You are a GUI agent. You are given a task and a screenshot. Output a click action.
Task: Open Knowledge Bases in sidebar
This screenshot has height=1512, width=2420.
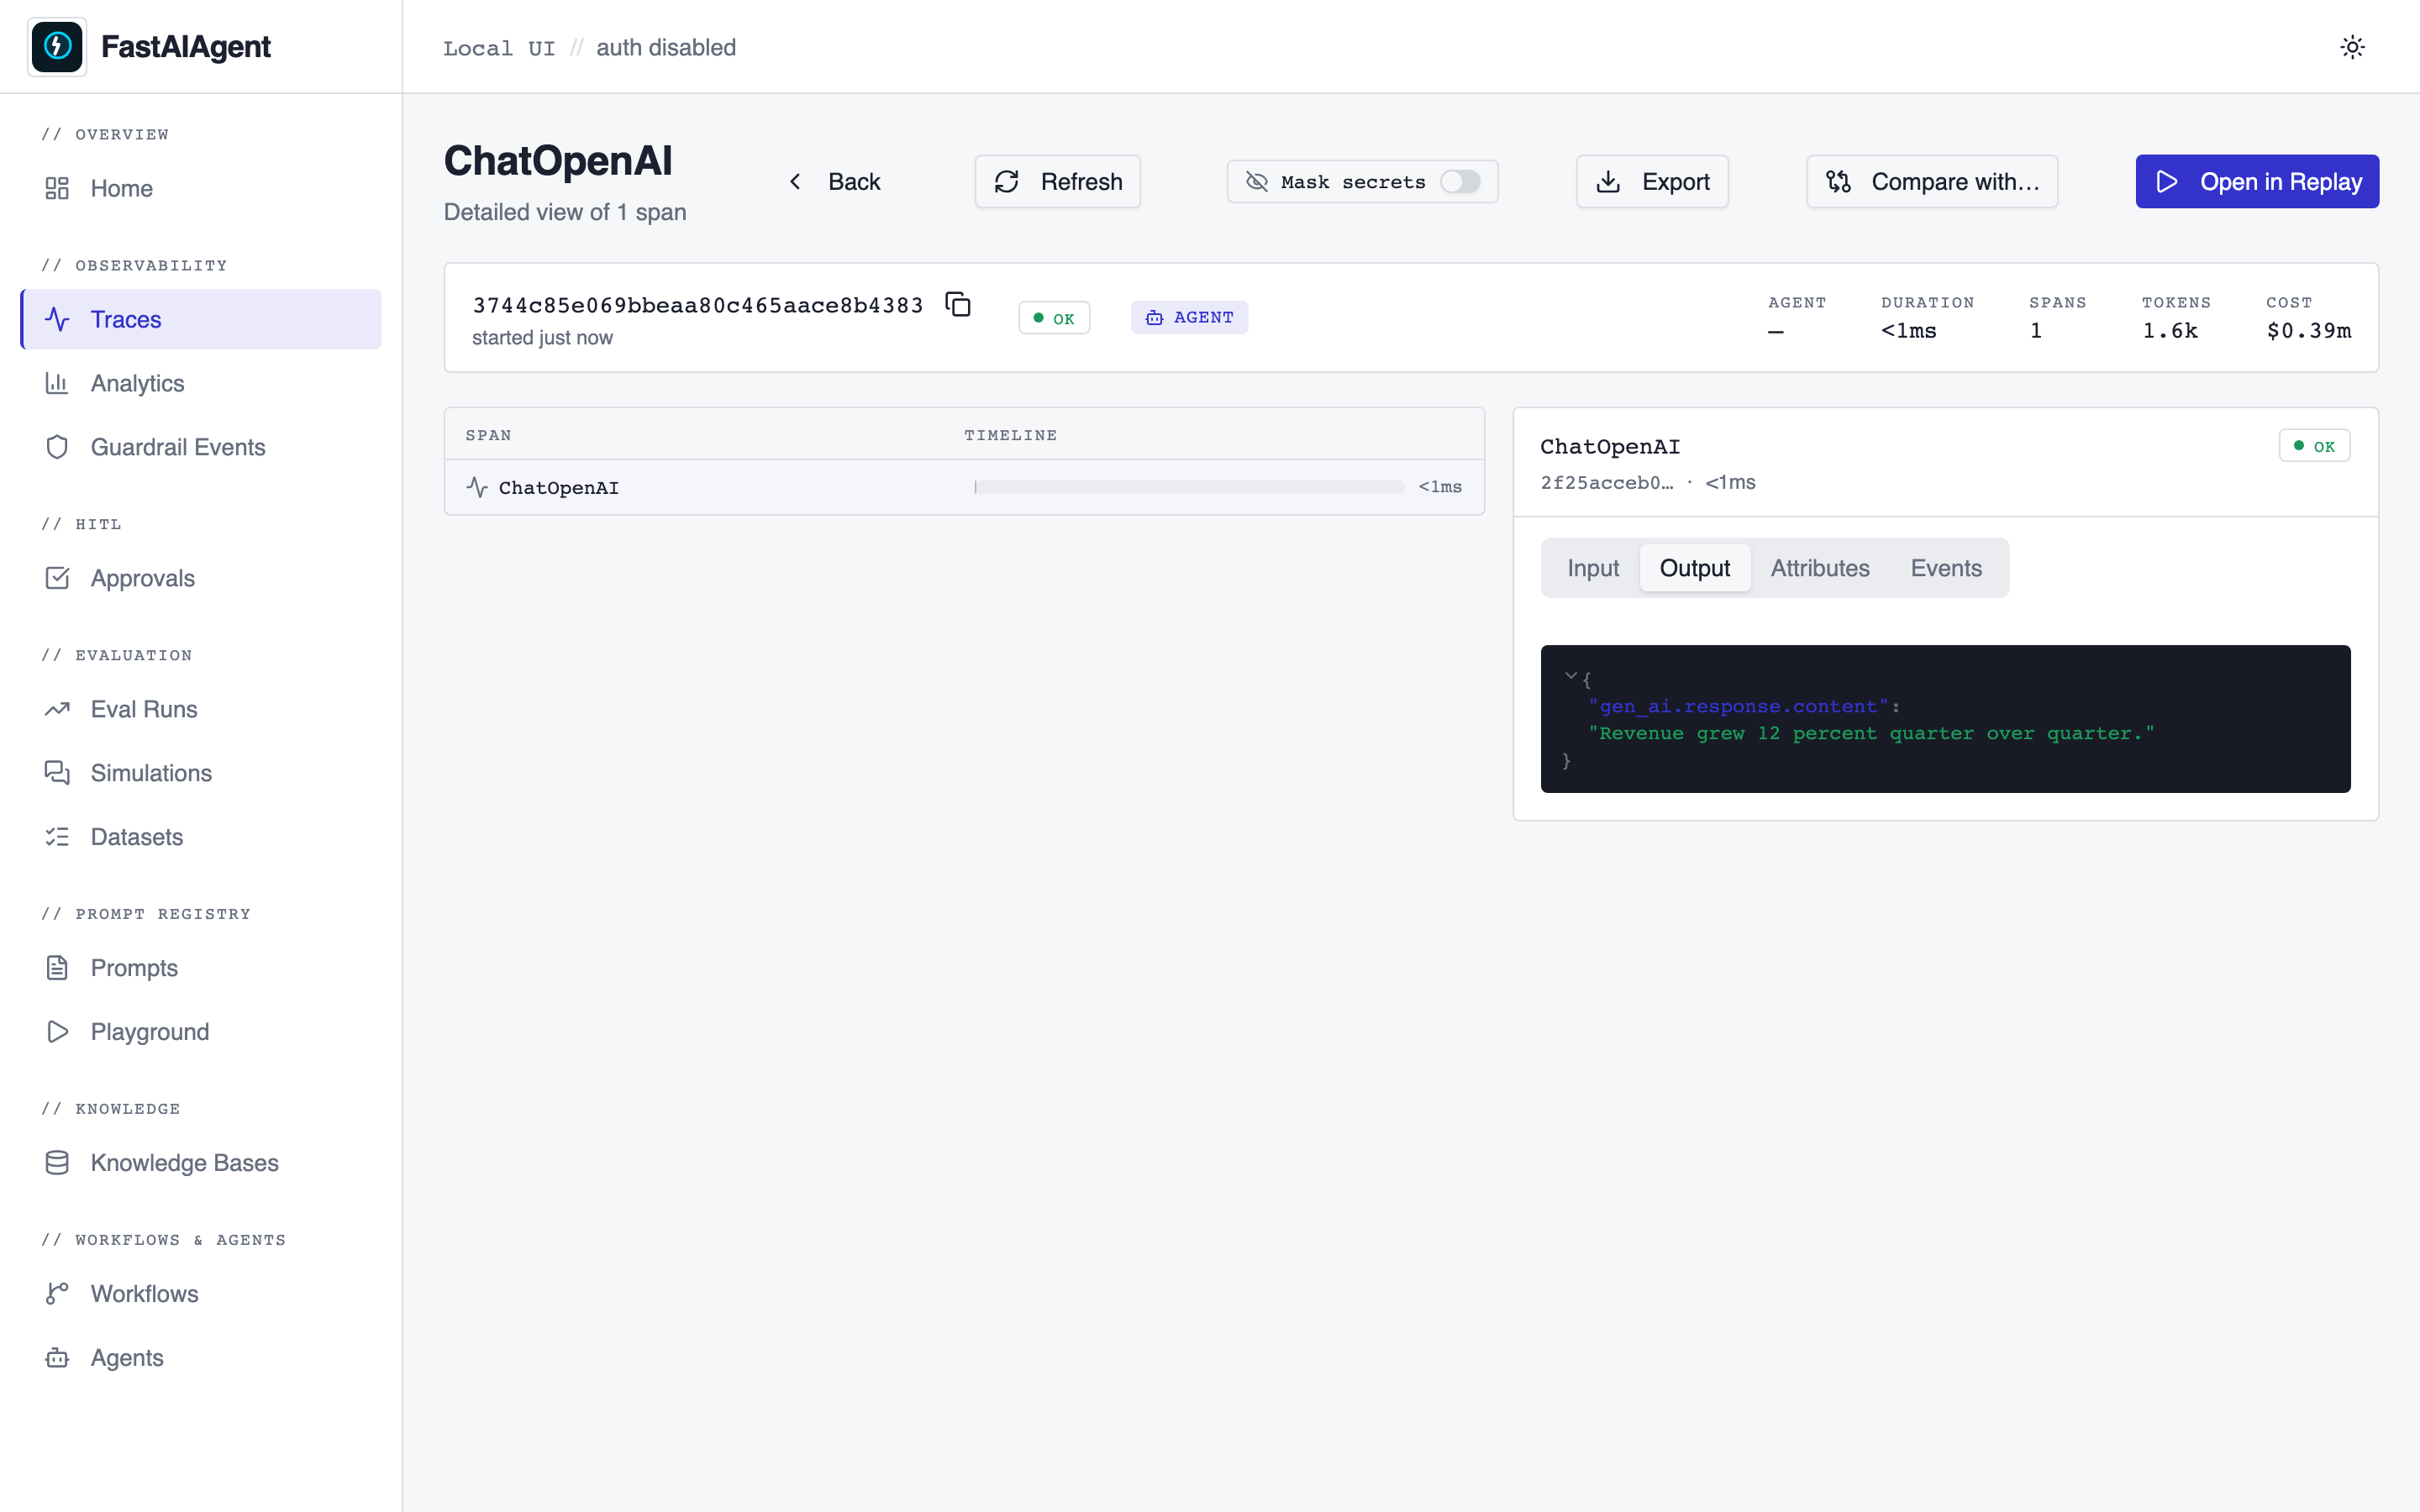coord(201,1163)
